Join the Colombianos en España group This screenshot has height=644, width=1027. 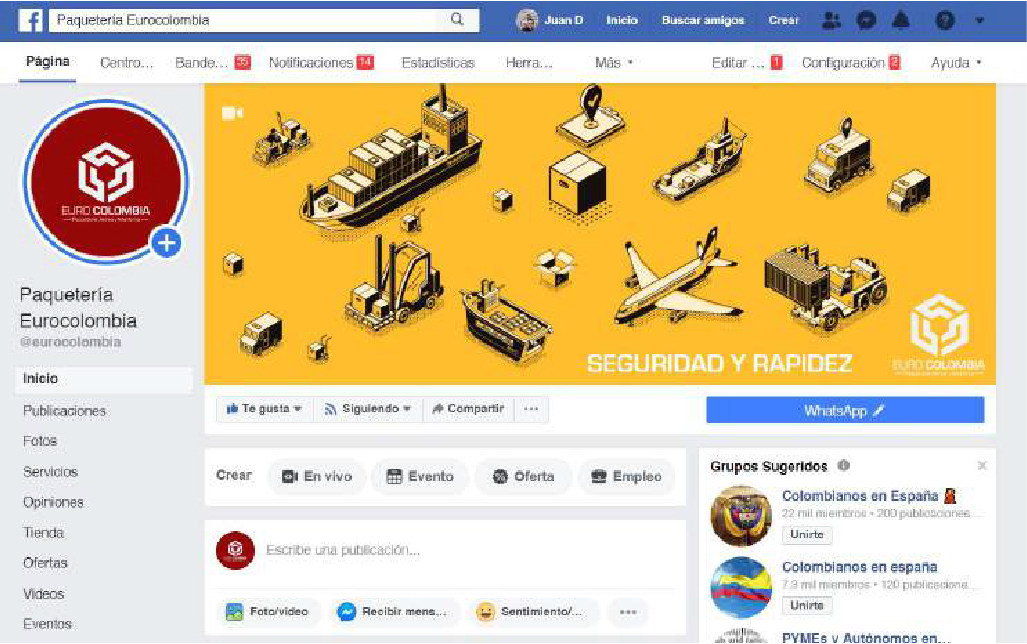pos(806,535)
